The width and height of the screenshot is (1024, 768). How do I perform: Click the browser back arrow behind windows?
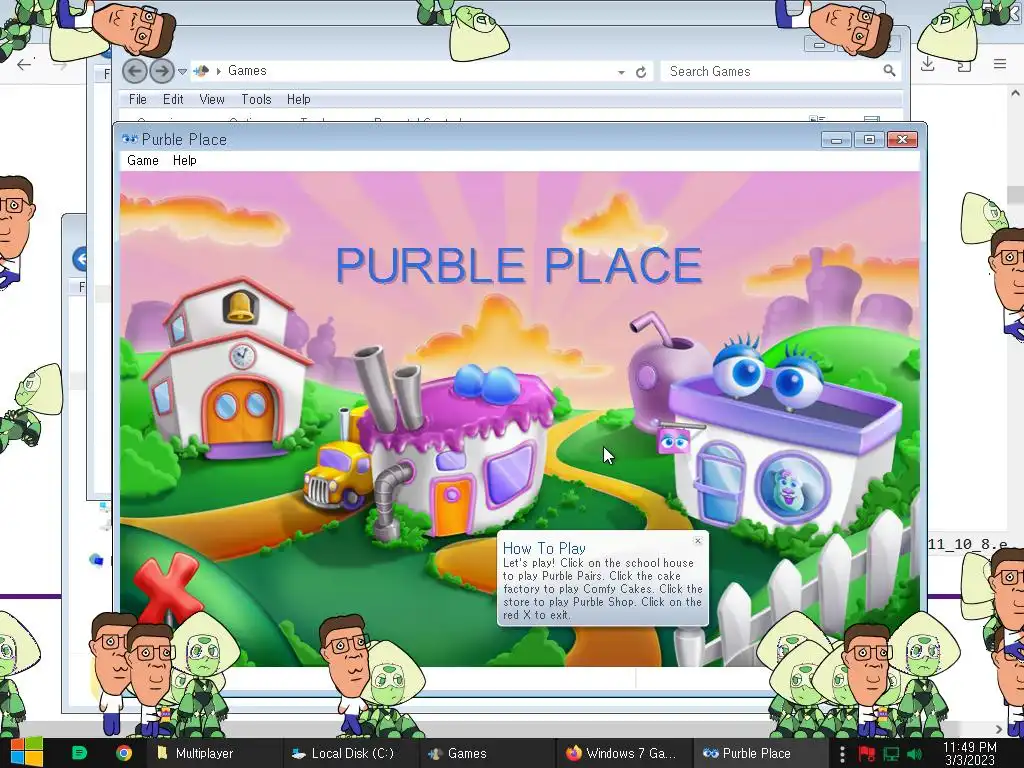pos(24,64)
